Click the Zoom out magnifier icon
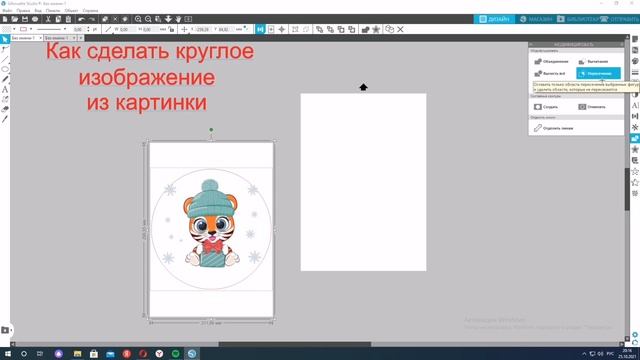This screenshot has height=360, width=640. click(148, 19)
